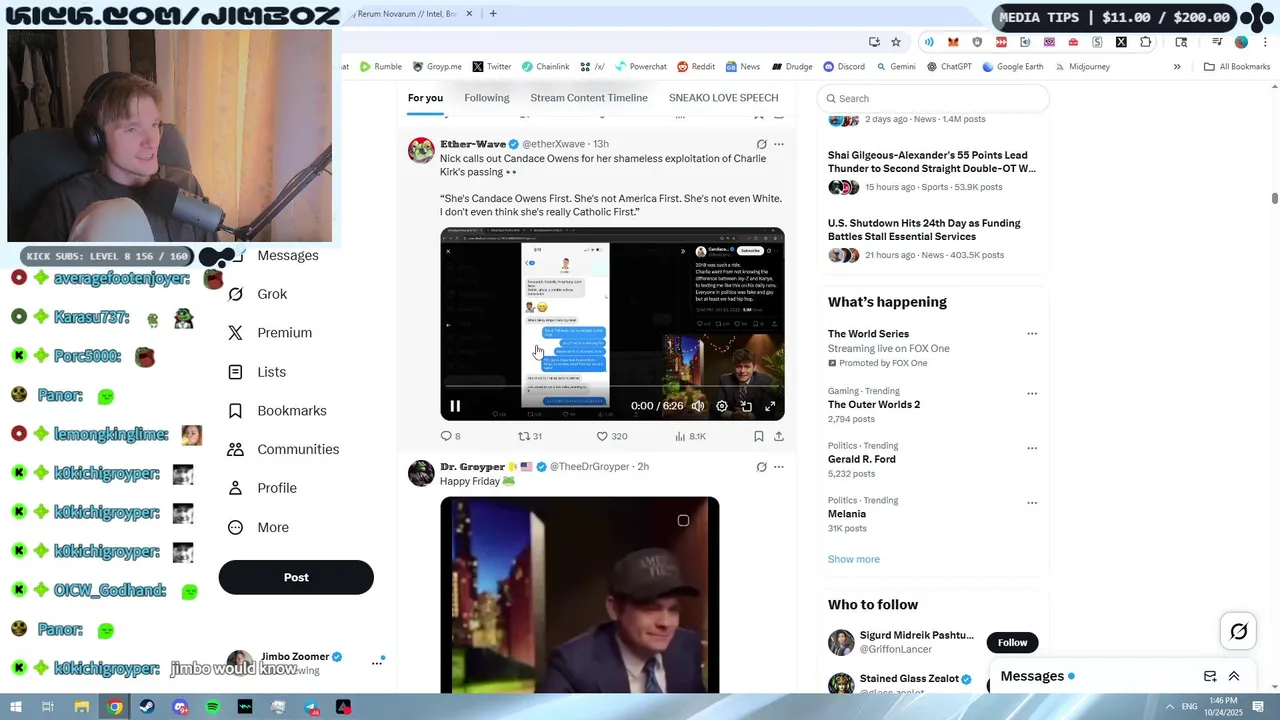
Task: Open Lists in the sidebar
Action: coord(256,372)
